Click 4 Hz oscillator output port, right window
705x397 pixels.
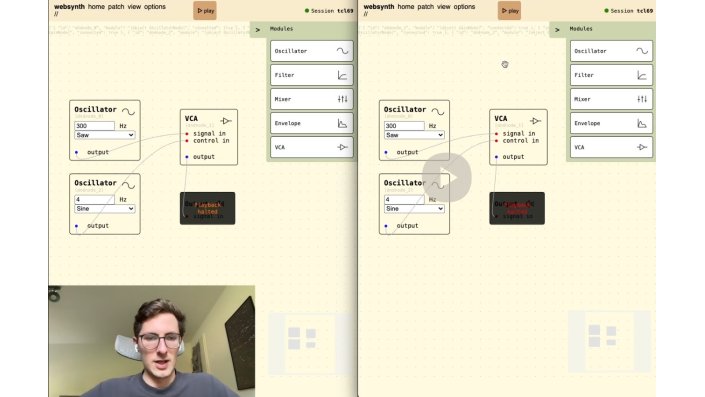[x=386, y=226]
